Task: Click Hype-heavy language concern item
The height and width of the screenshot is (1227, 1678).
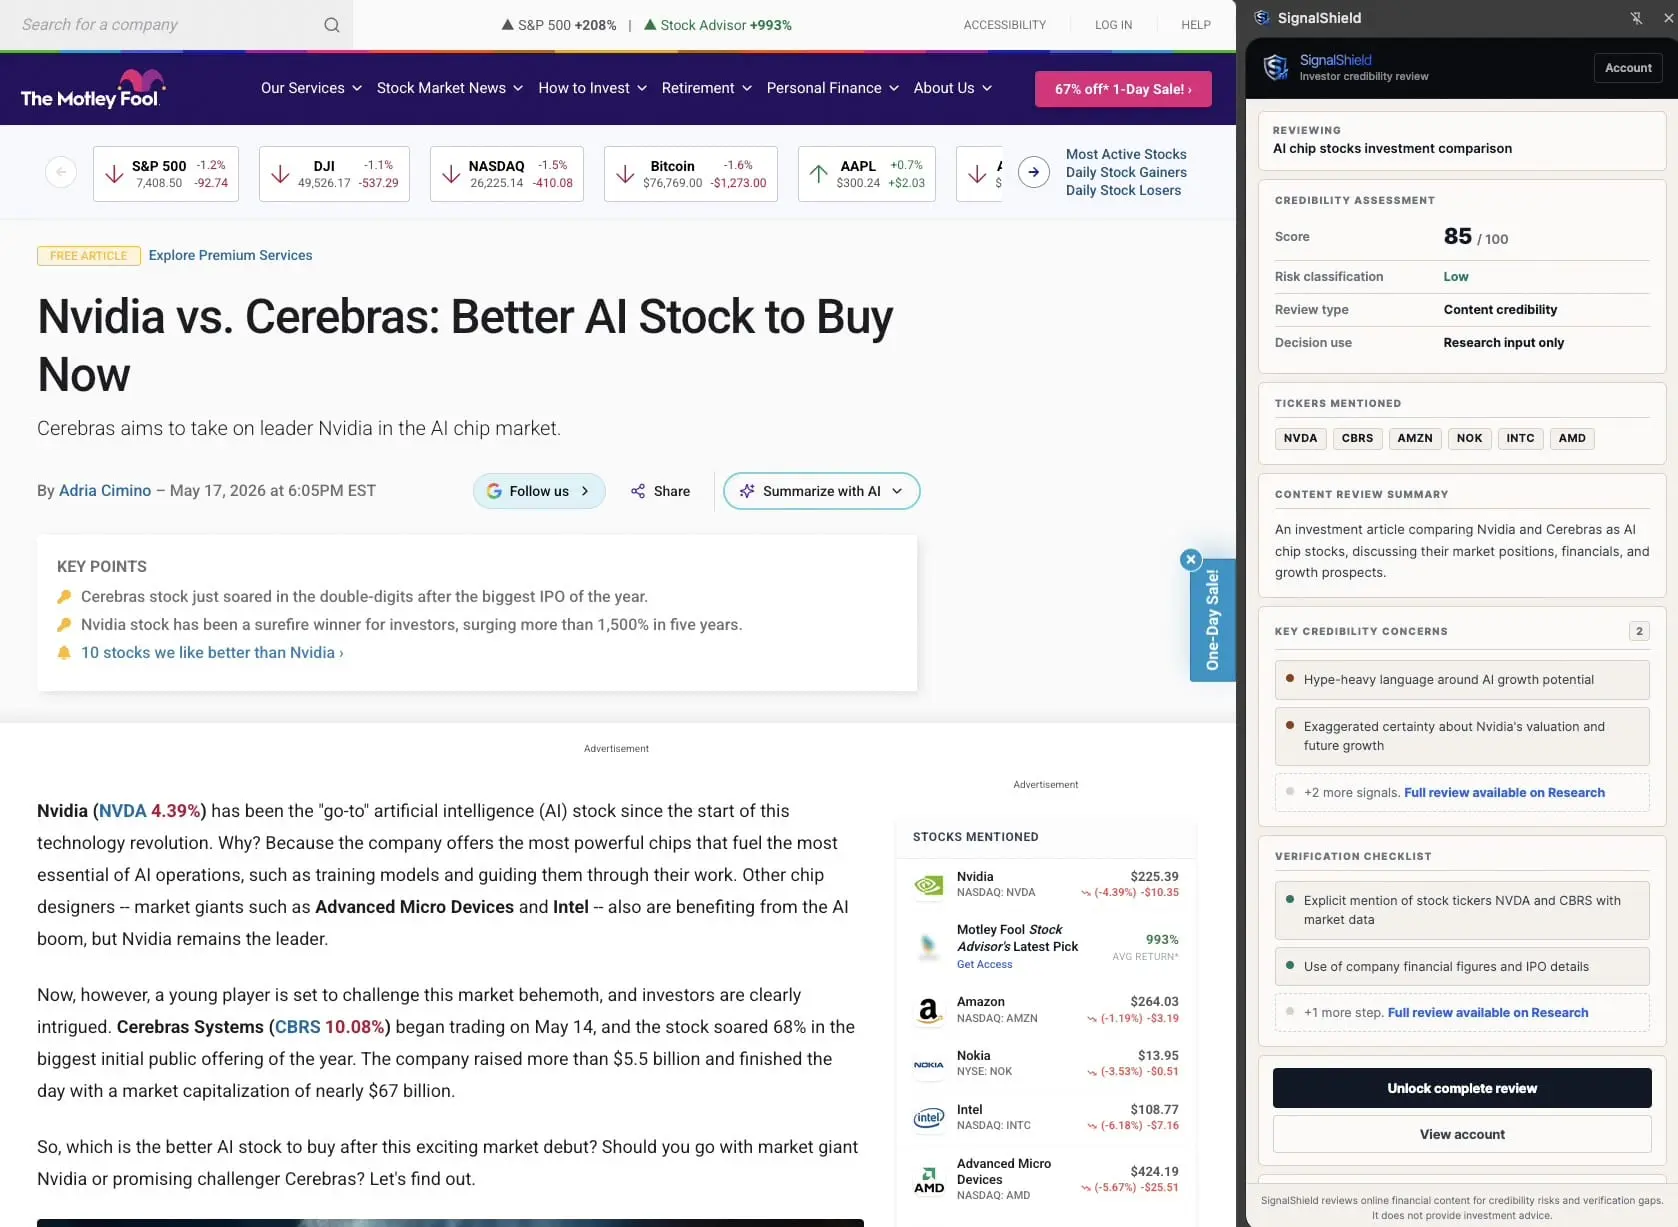Action: pos(1462,680)
